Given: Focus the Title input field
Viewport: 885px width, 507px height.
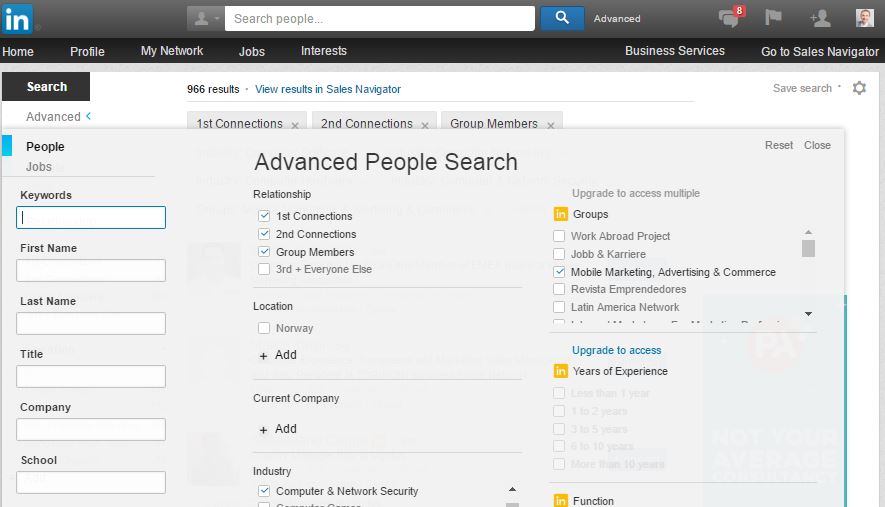Looking at the screenshot, I should (x=91, y=377).
